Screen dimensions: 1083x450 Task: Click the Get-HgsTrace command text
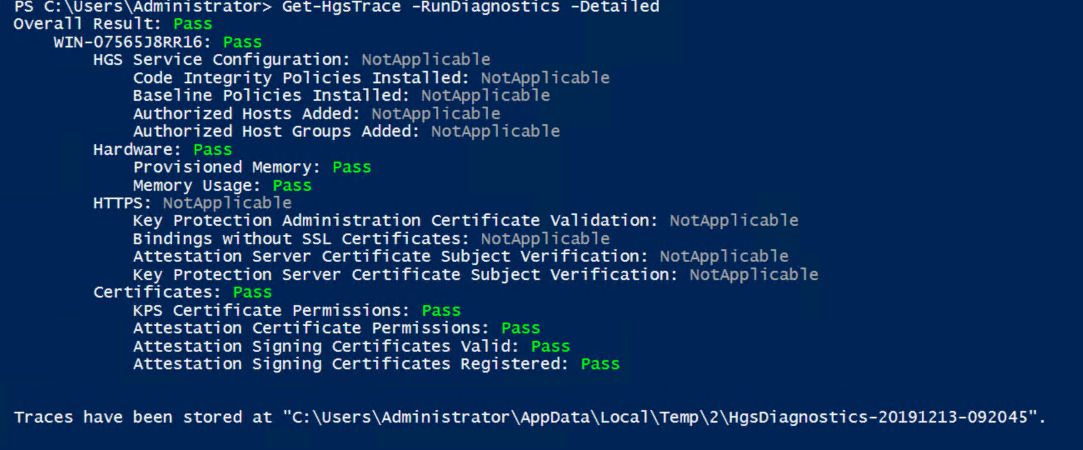[471, 8]
